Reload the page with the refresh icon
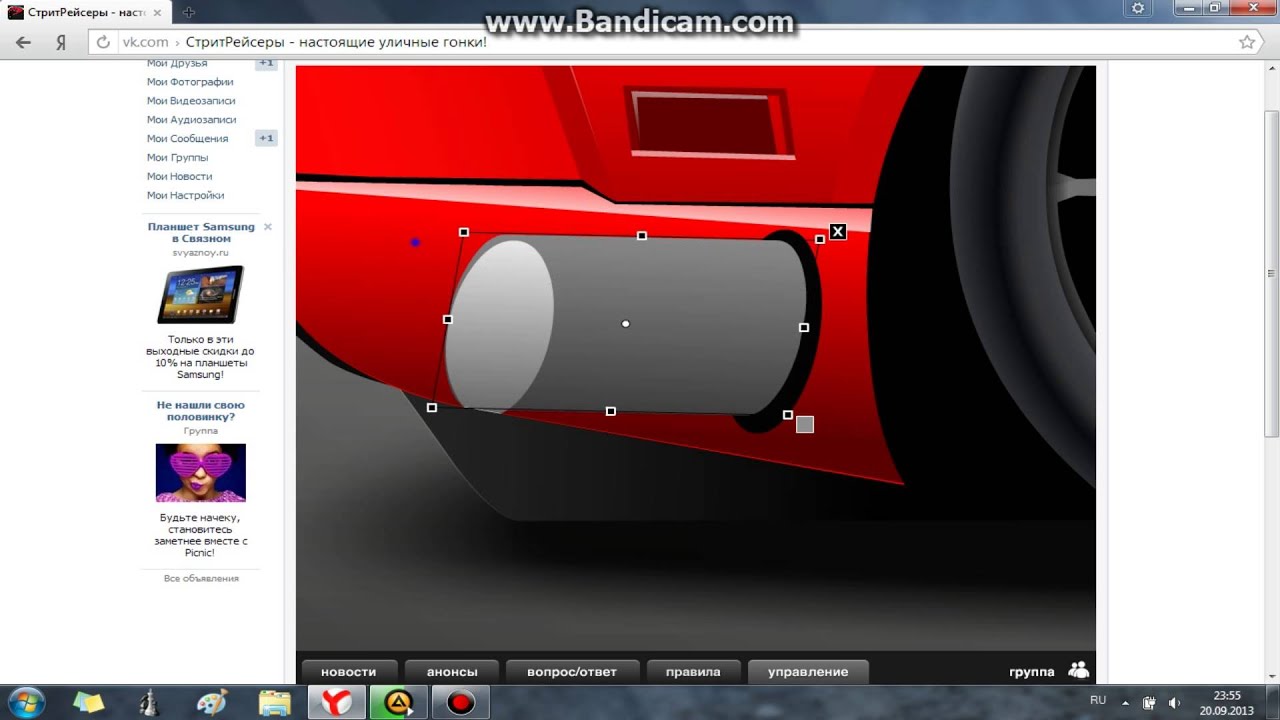The image size is (1280, 720). click(x=103, y=42)
